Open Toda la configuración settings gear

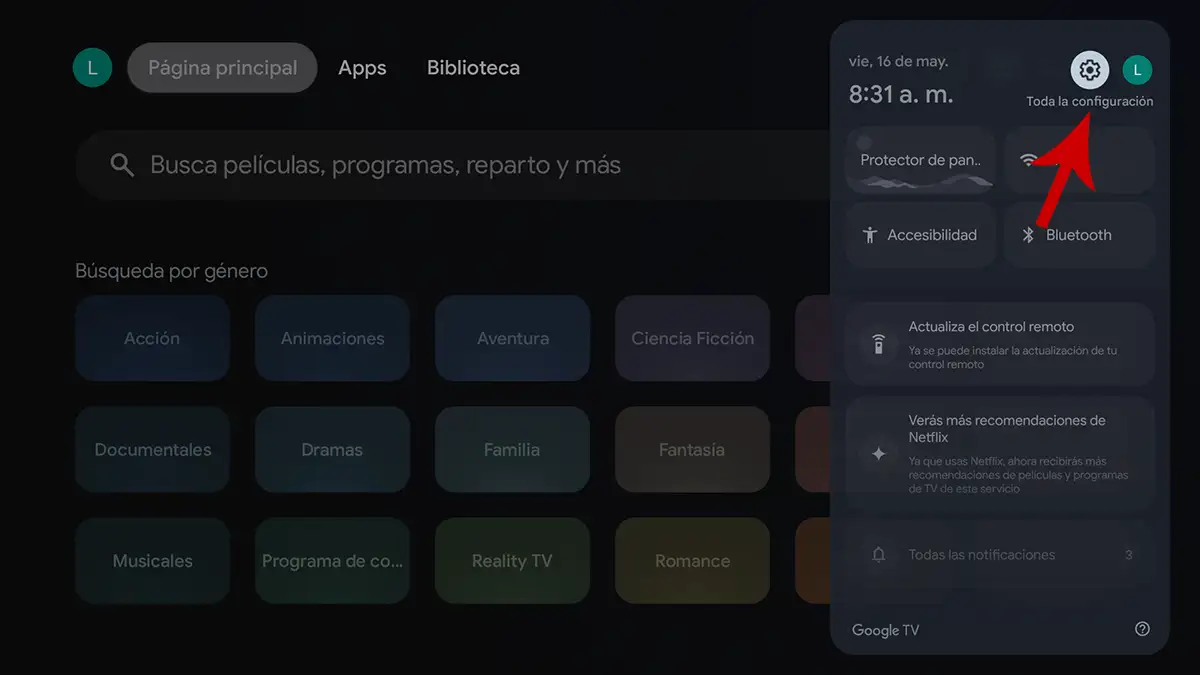(x=1088, y=70)
